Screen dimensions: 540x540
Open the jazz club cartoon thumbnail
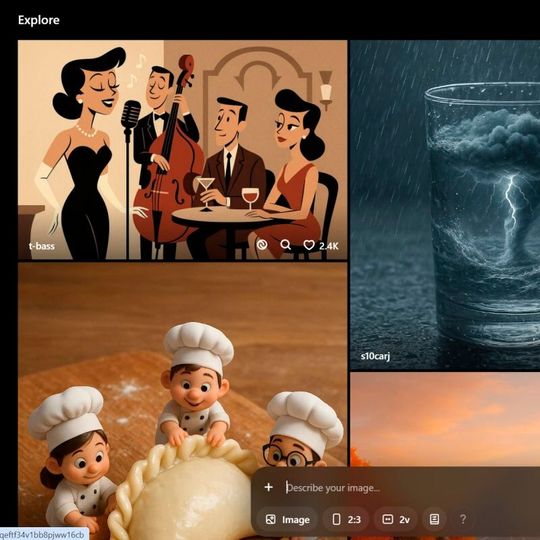pos(183,150)
